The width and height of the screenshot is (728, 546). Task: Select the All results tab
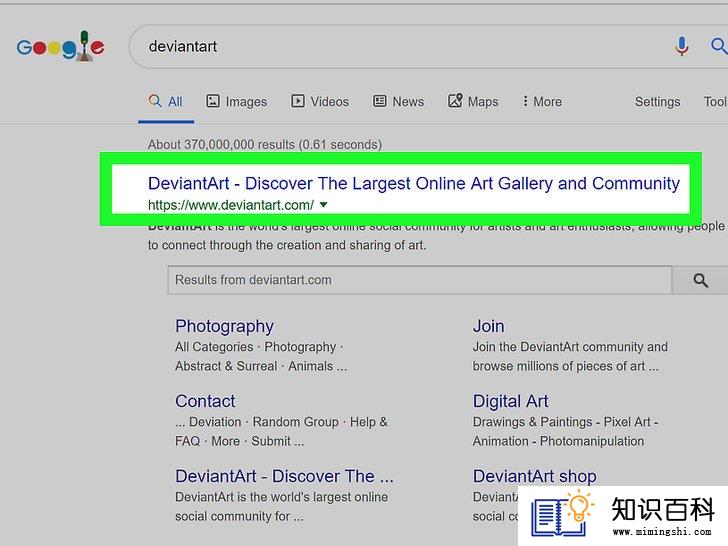[x=166, y=101]
